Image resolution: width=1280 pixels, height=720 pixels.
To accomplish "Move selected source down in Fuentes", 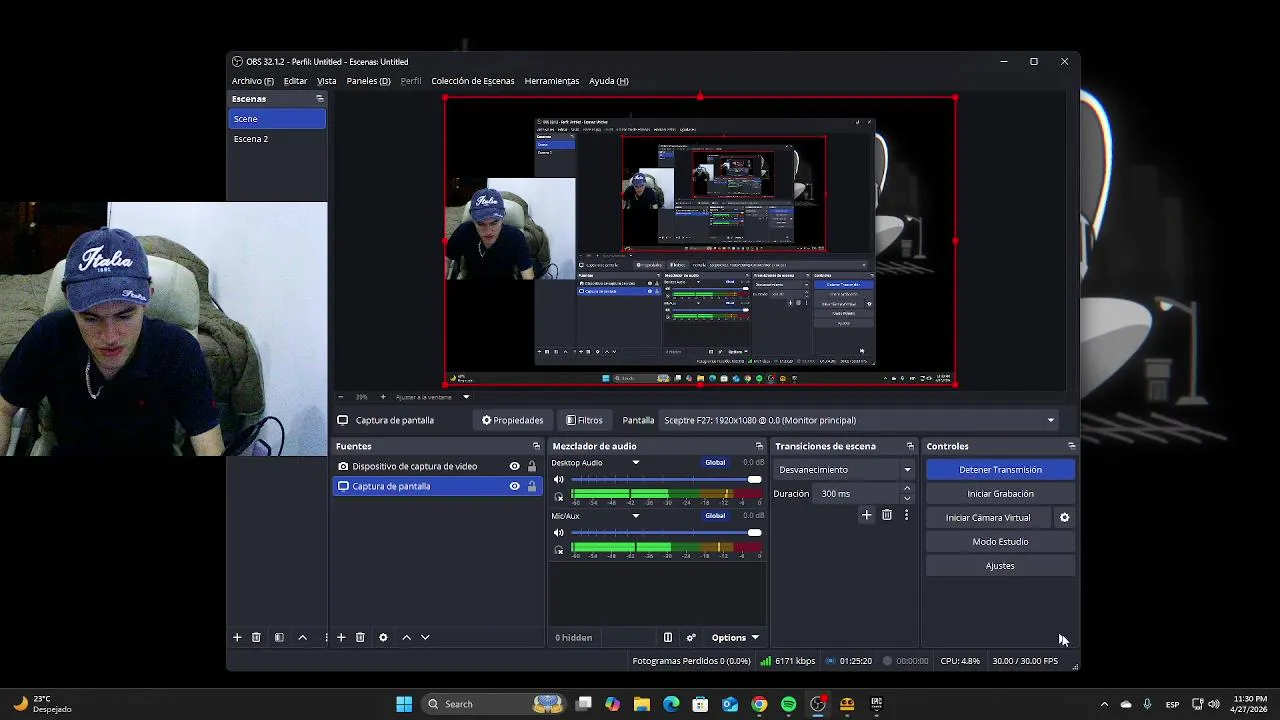I will 425,637.
